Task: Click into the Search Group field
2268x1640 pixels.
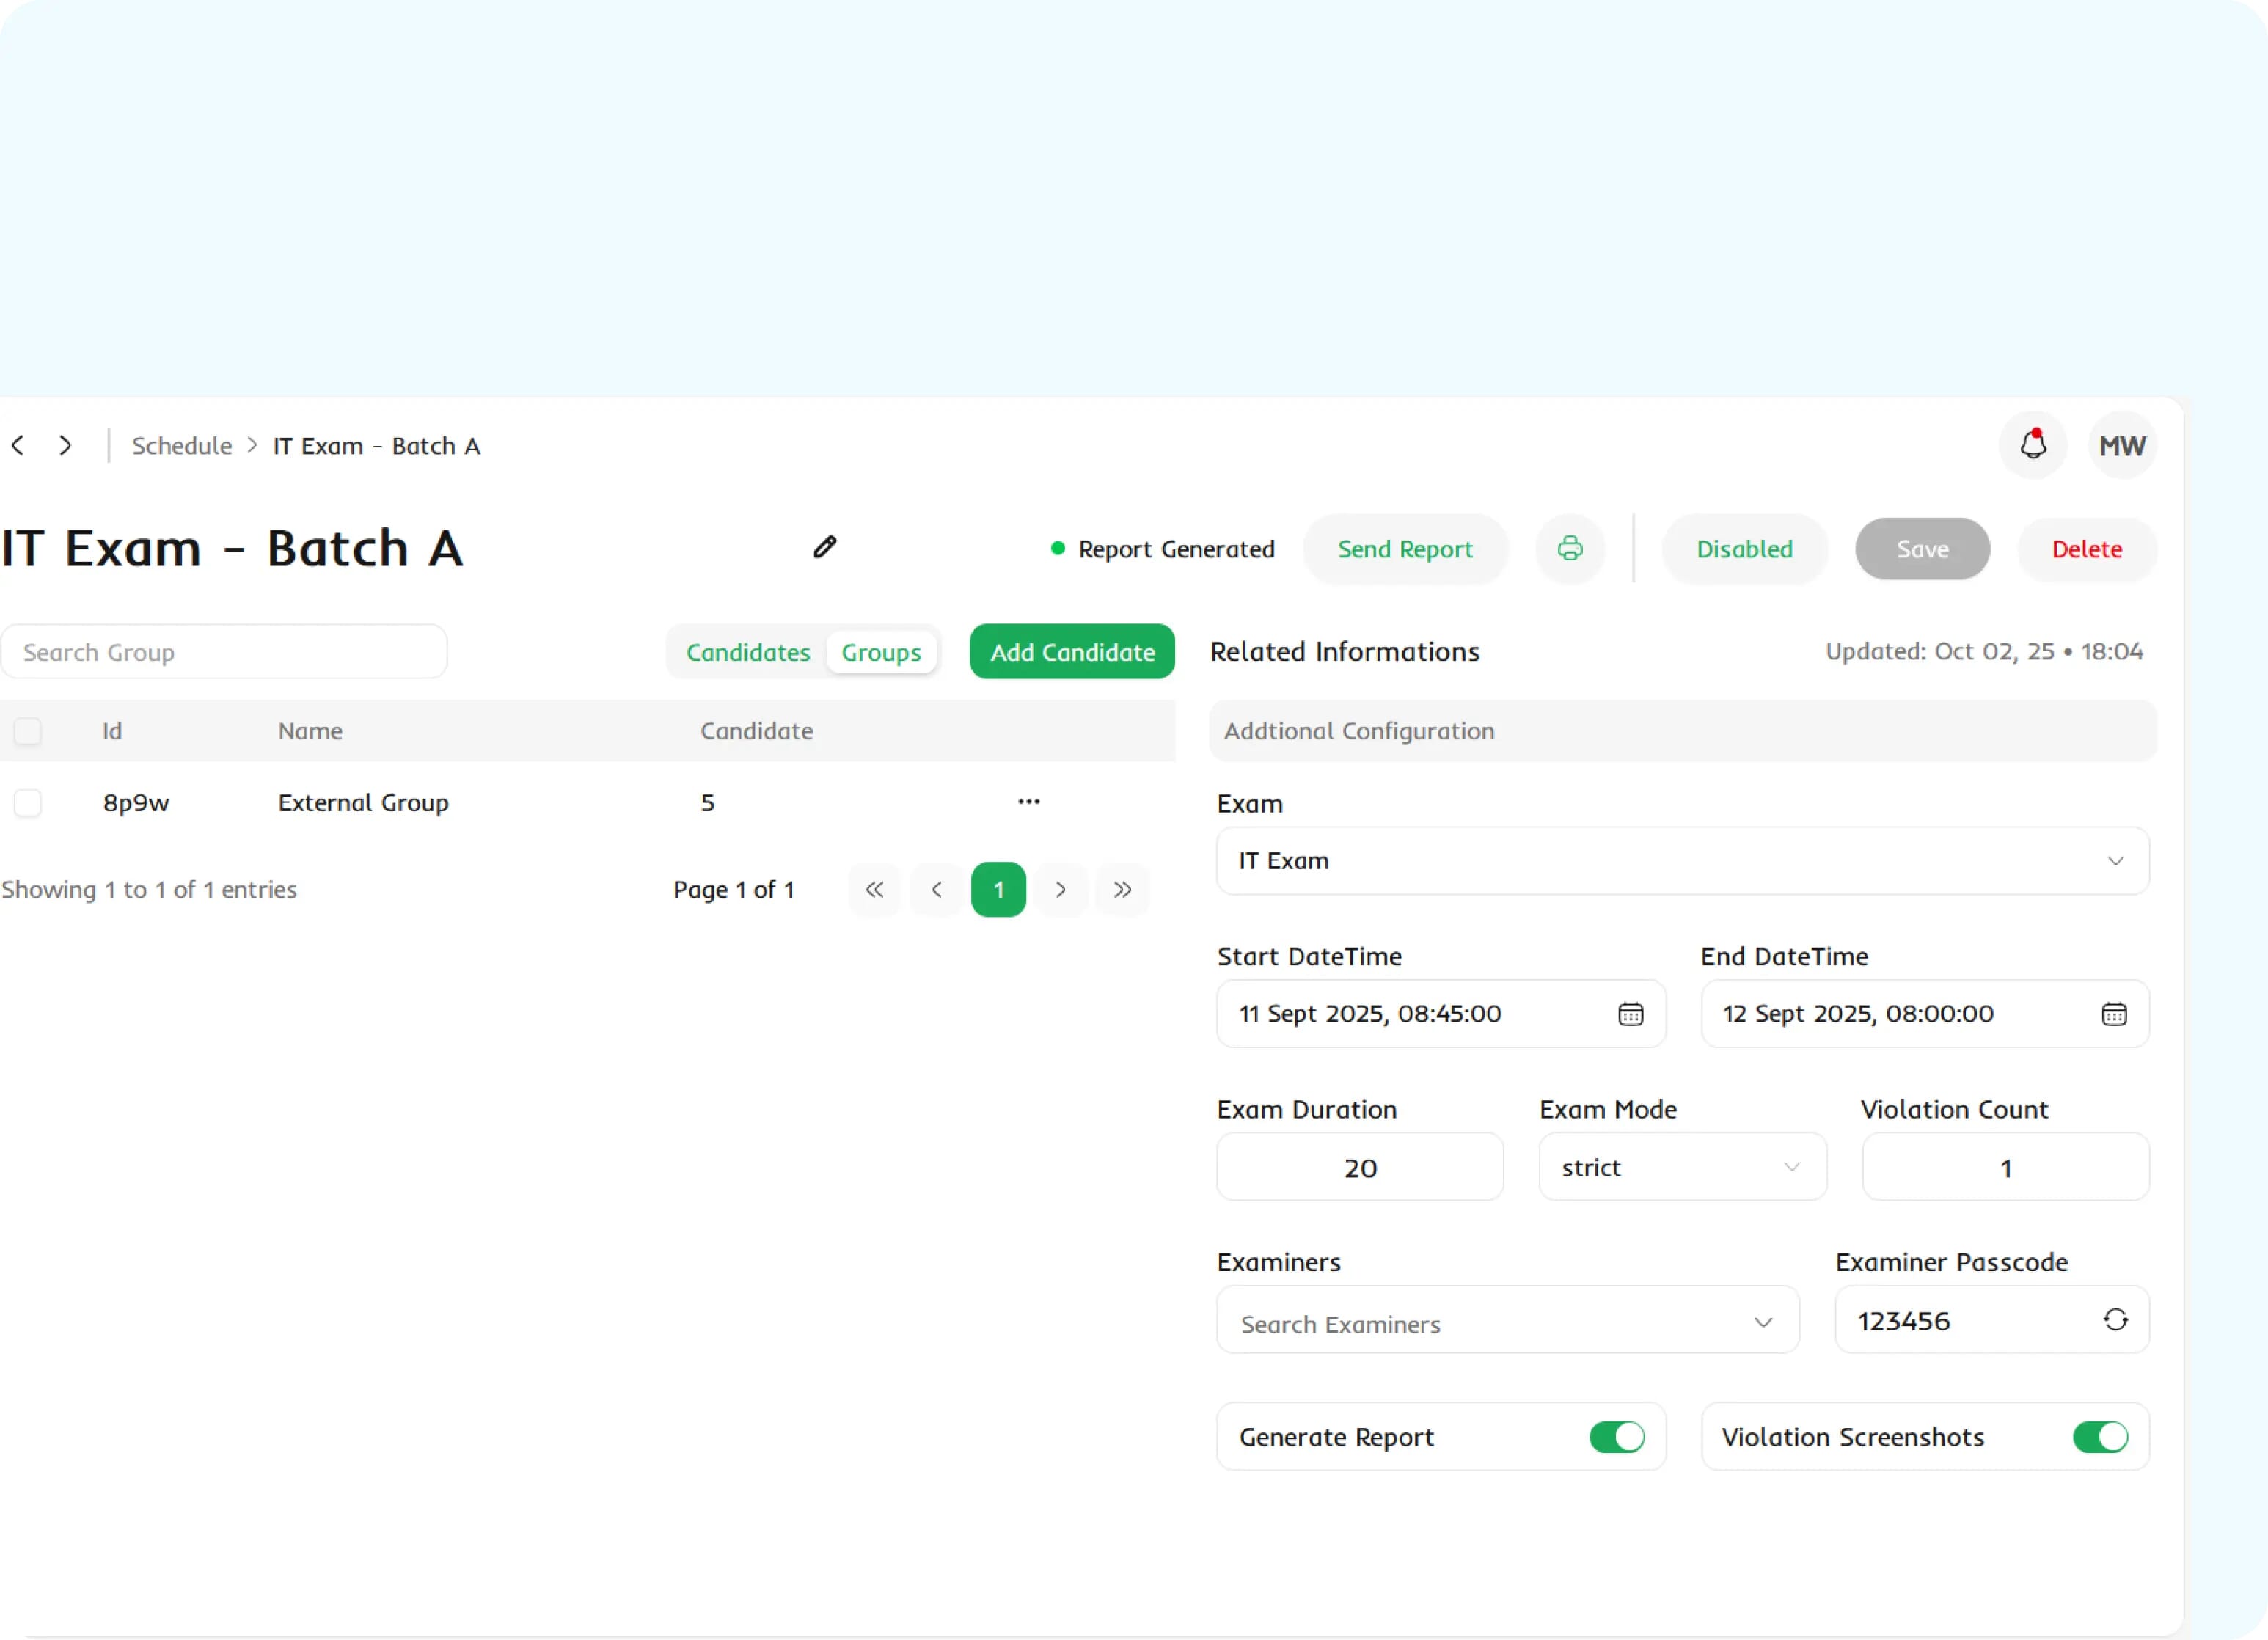Action: [224, 652]
